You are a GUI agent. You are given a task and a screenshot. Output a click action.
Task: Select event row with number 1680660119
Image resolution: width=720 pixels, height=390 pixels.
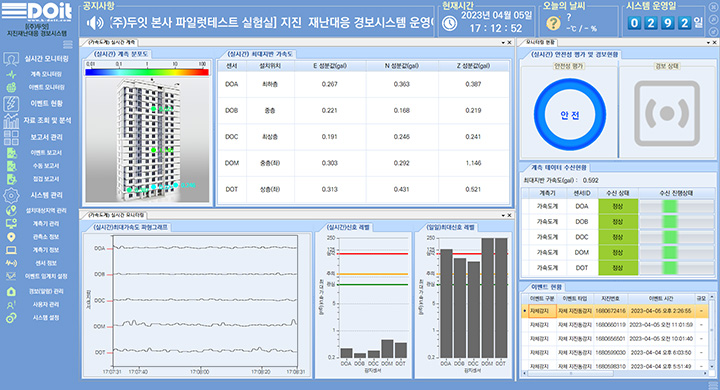pyautogui.click(x=614, y=325)
